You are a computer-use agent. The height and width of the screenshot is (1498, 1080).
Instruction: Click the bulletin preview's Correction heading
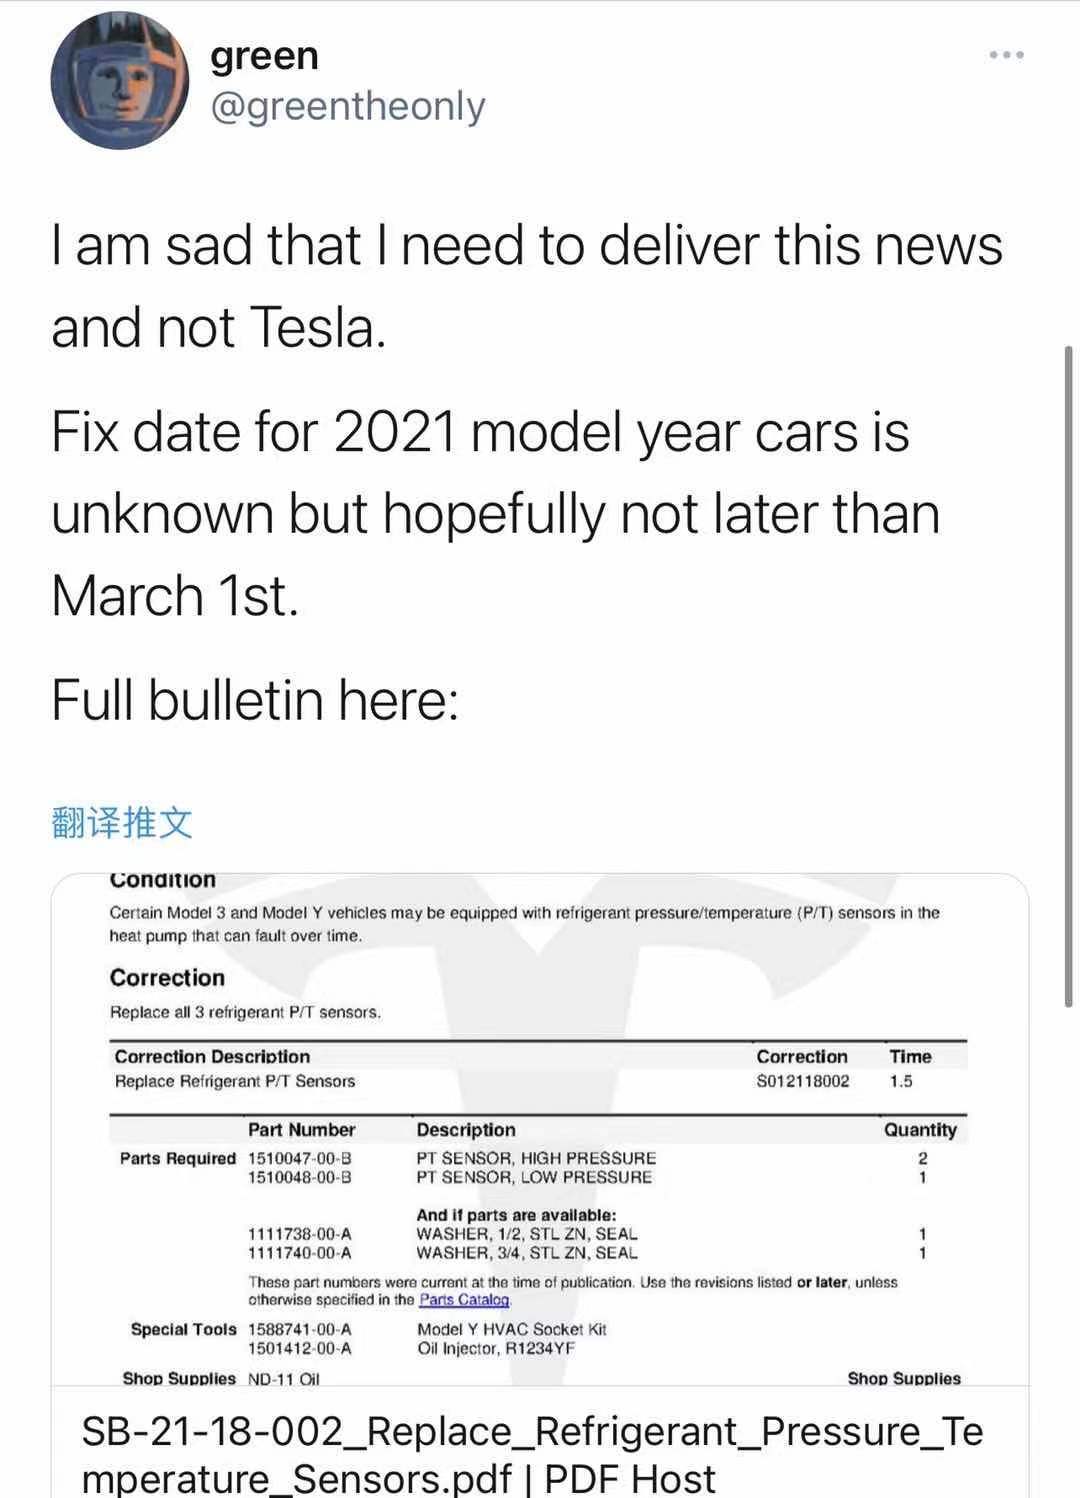(167, 977)
